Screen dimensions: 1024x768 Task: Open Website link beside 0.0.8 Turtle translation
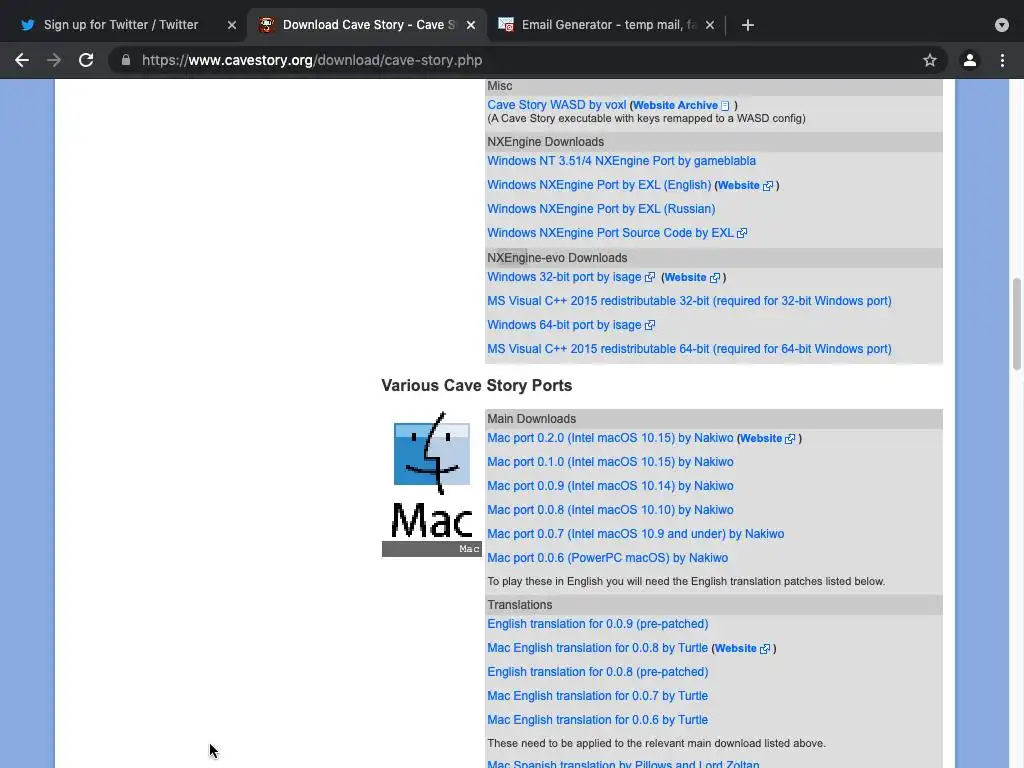coord(742,648)
